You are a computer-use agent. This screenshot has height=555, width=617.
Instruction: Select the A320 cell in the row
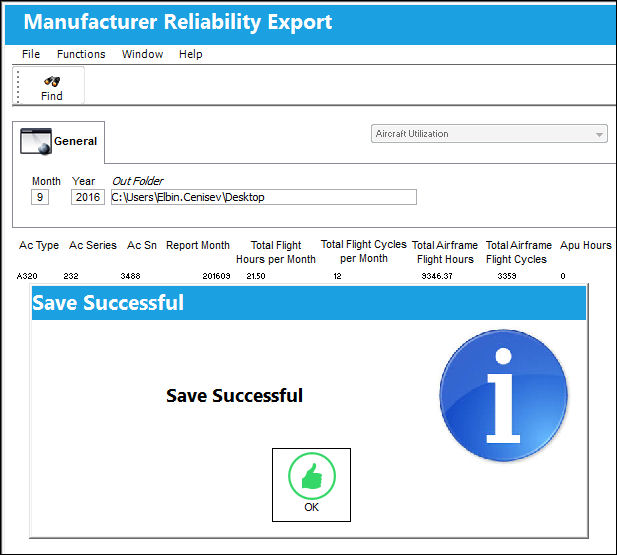tap(27, 276)
